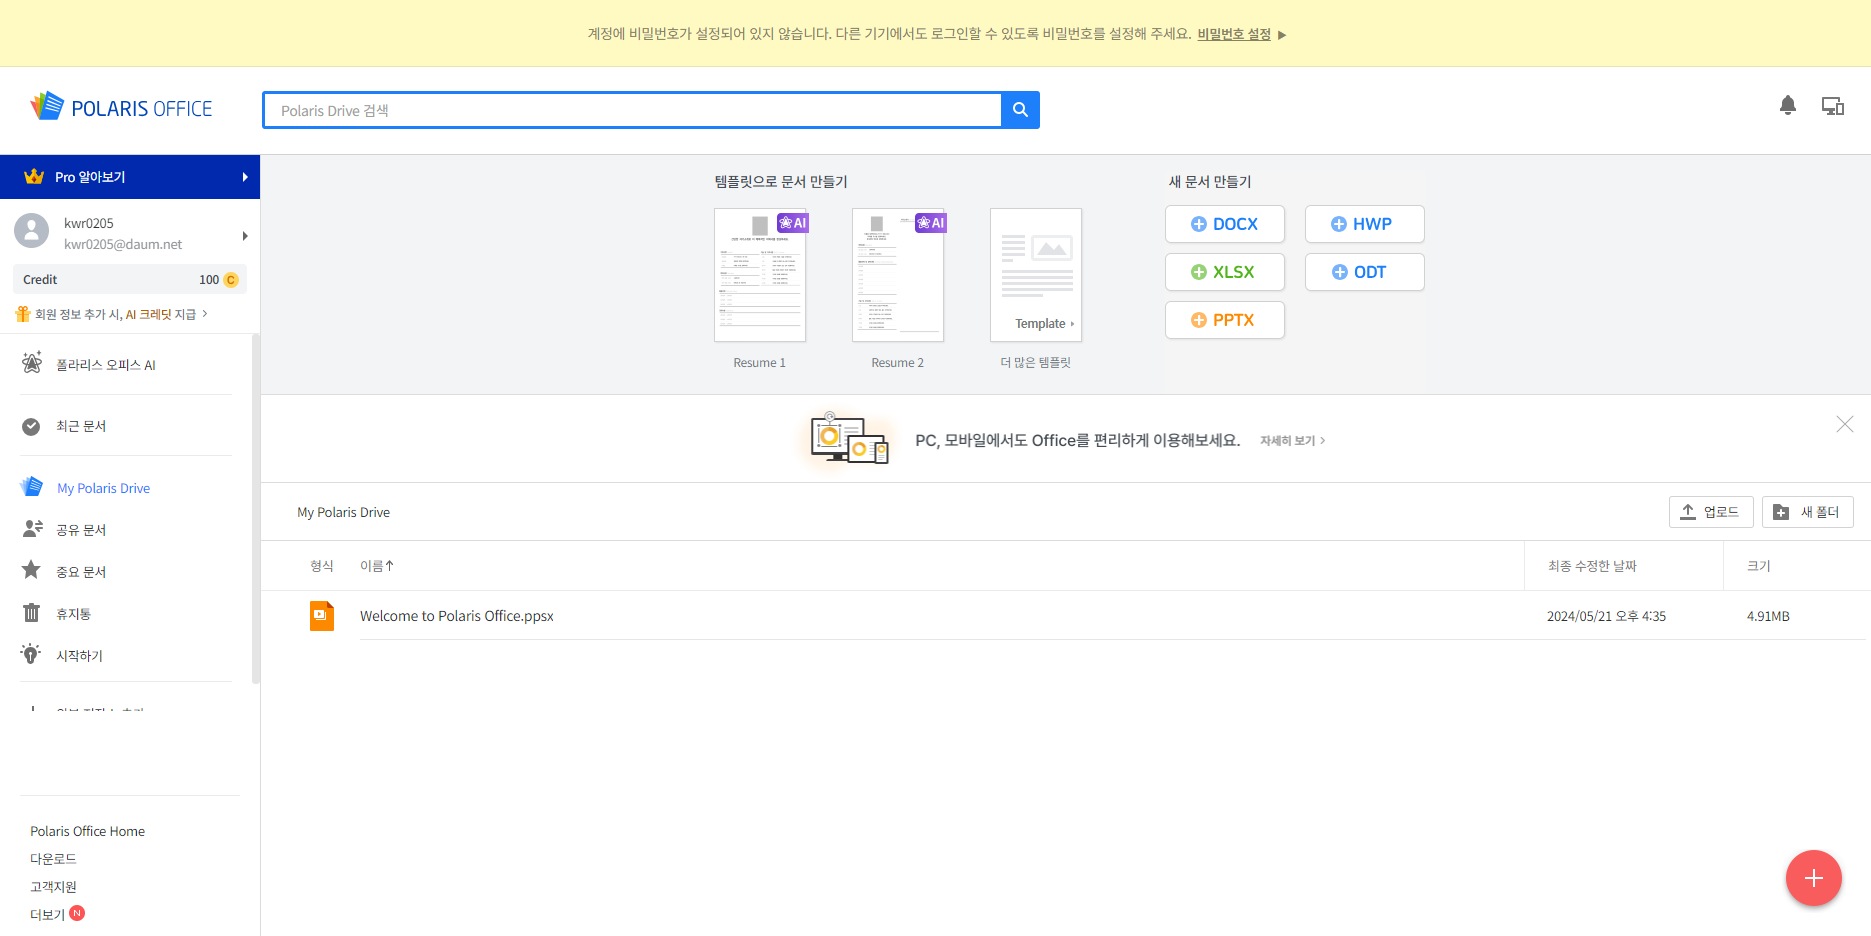Open the 비밀번호 설정 link

pos(1234,34)
